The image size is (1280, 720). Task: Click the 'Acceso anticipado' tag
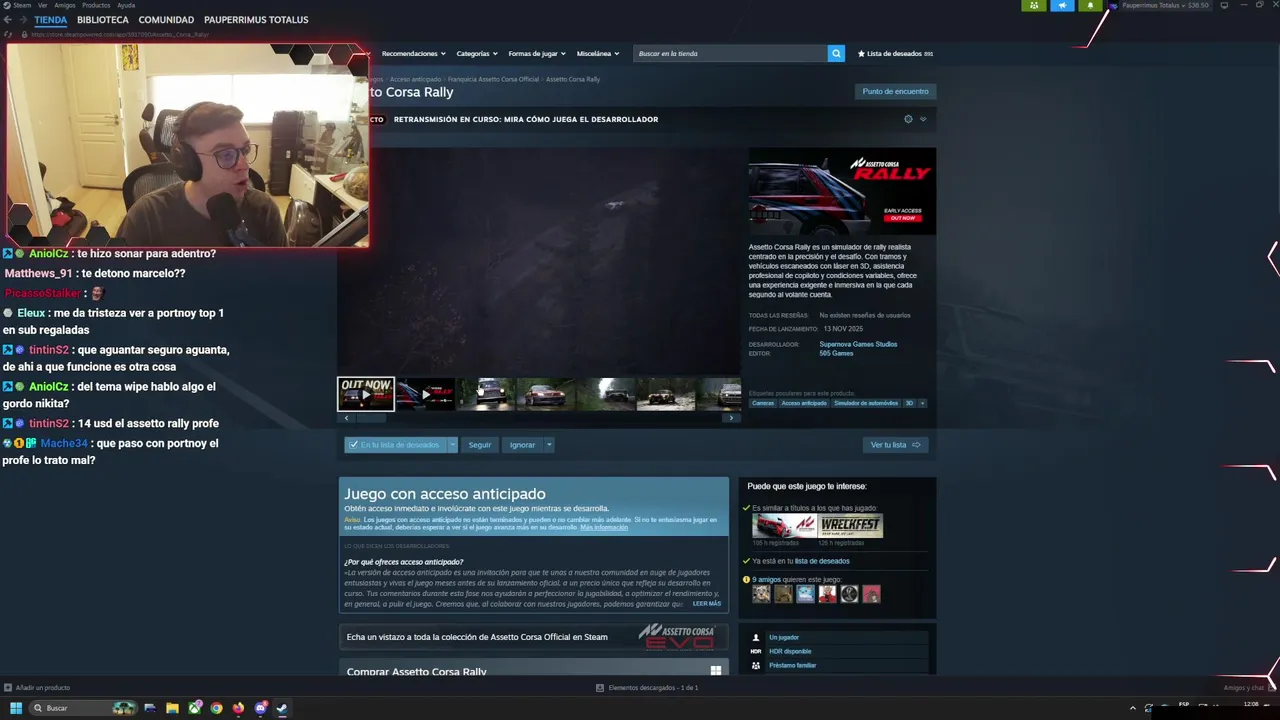coord(804,403)
